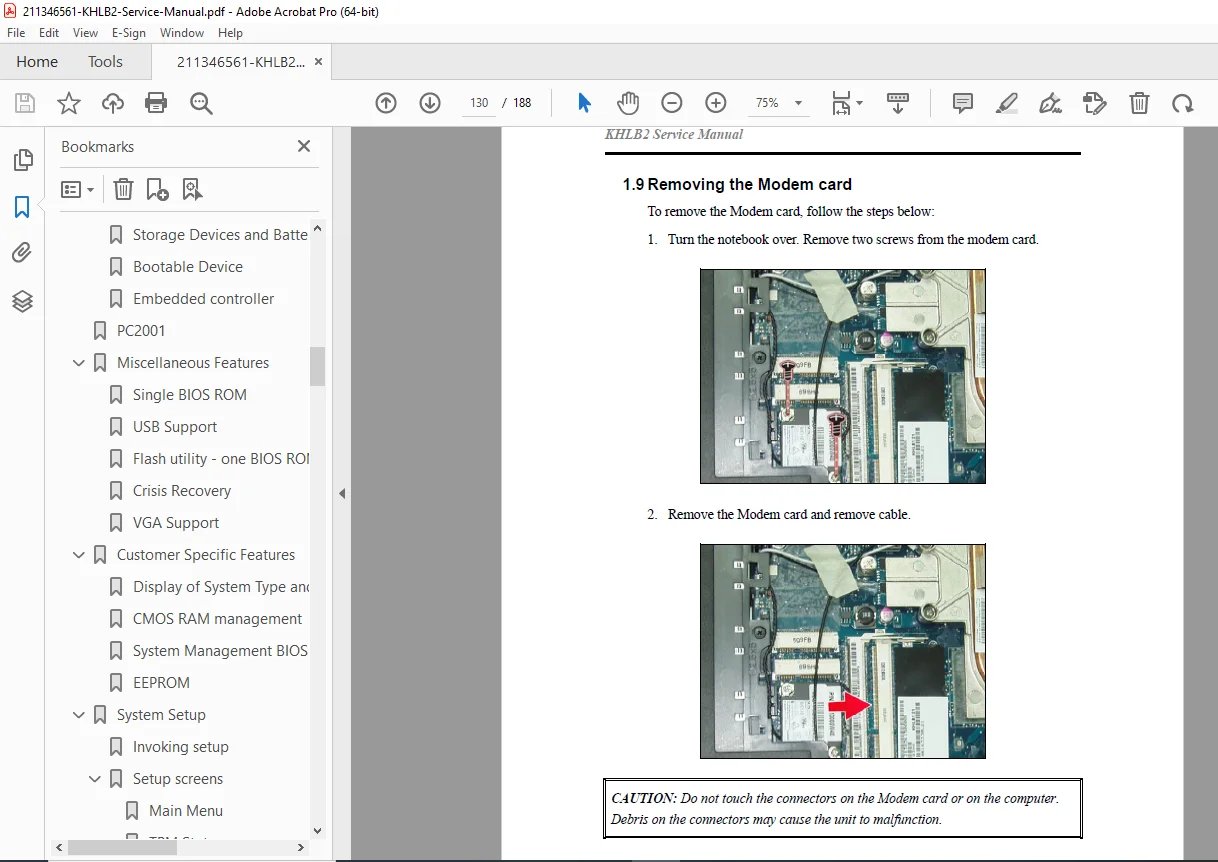Select the Main Menu bookmark
Screen dimensions: 1218x862
coord(186,811)
